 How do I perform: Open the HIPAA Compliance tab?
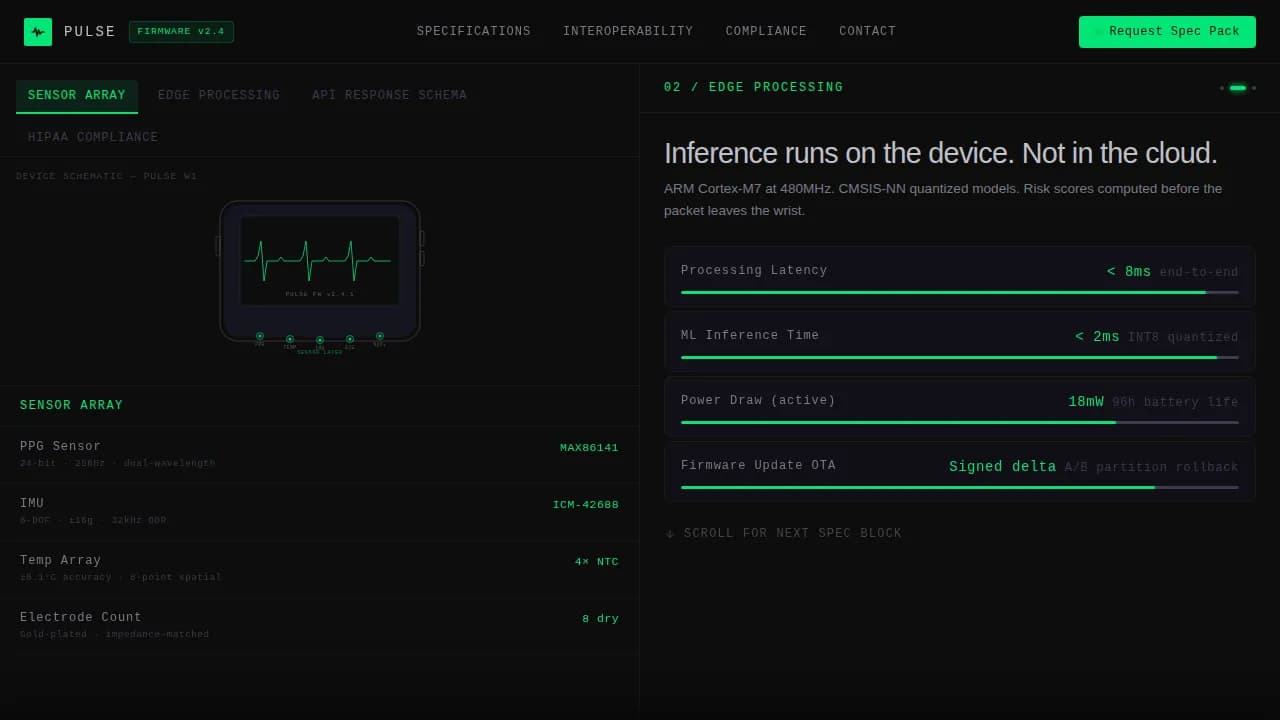click(x=93, y=137)
